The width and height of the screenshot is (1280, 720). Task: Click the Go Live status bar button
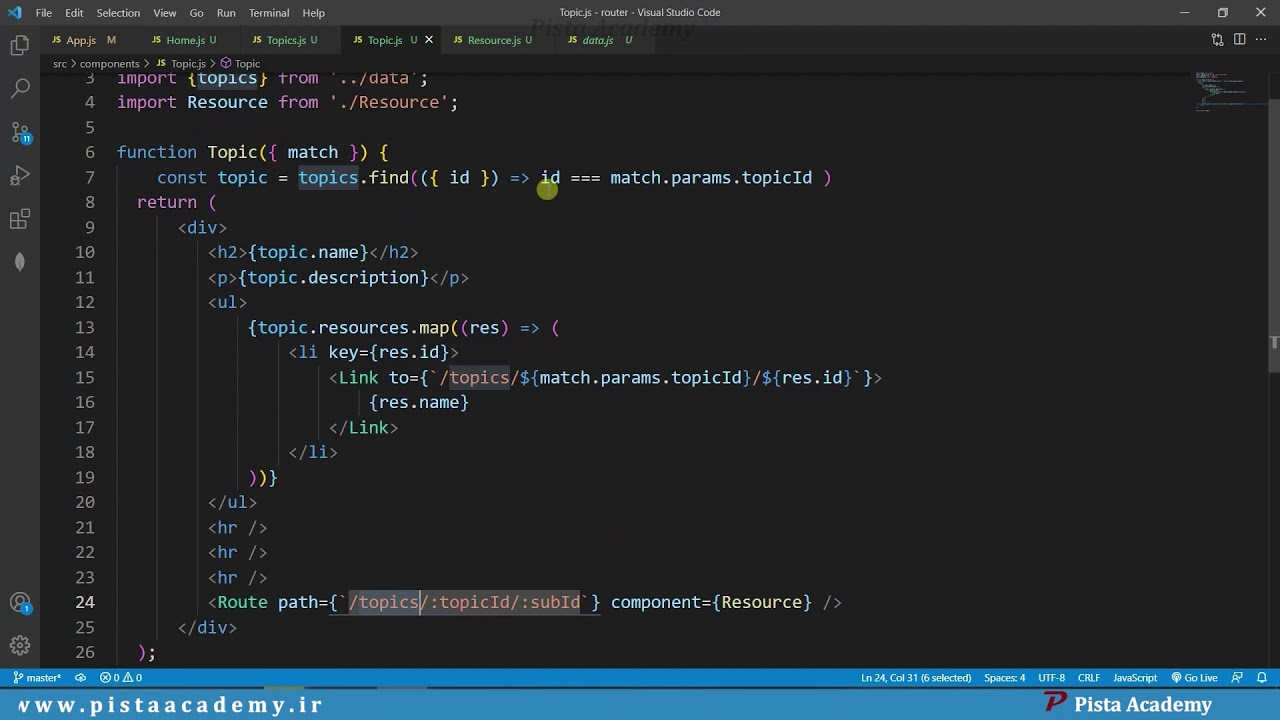(1194, 678)
